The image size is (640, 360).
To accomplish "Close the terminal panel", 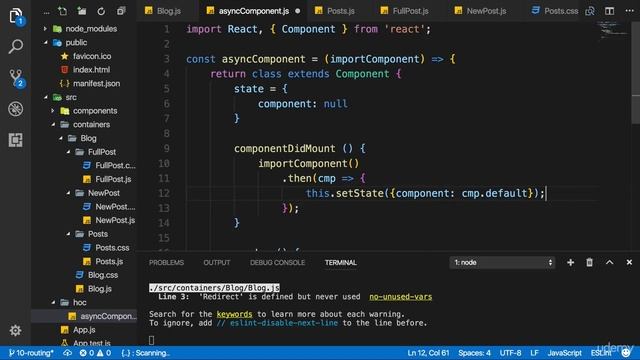I will 629,262.
